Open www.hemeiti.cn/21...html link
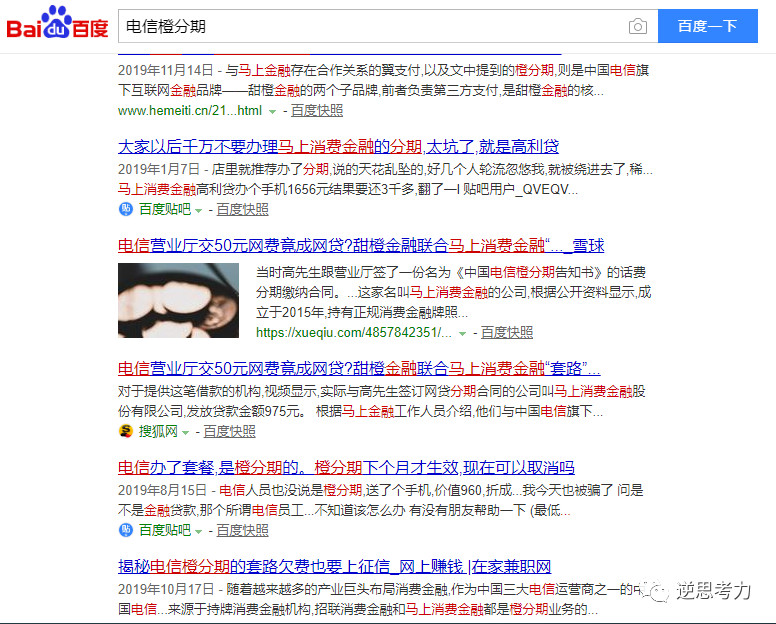The height and width of the screenshot is (624, 776). tap(190, 110)
